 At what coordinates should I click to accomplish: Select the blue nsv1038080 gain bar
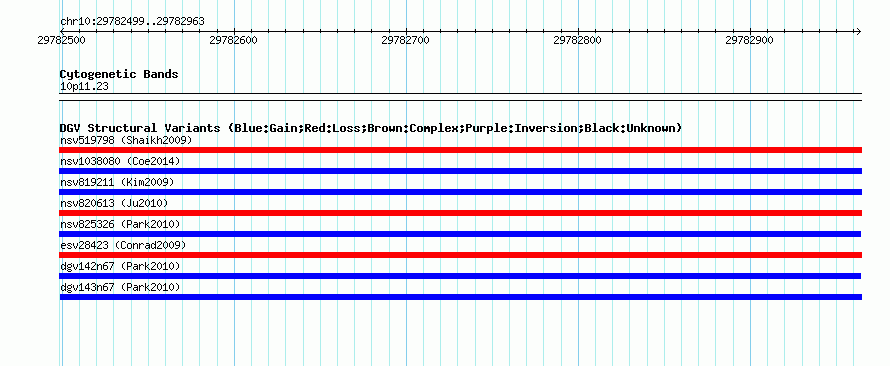point(460,171)
